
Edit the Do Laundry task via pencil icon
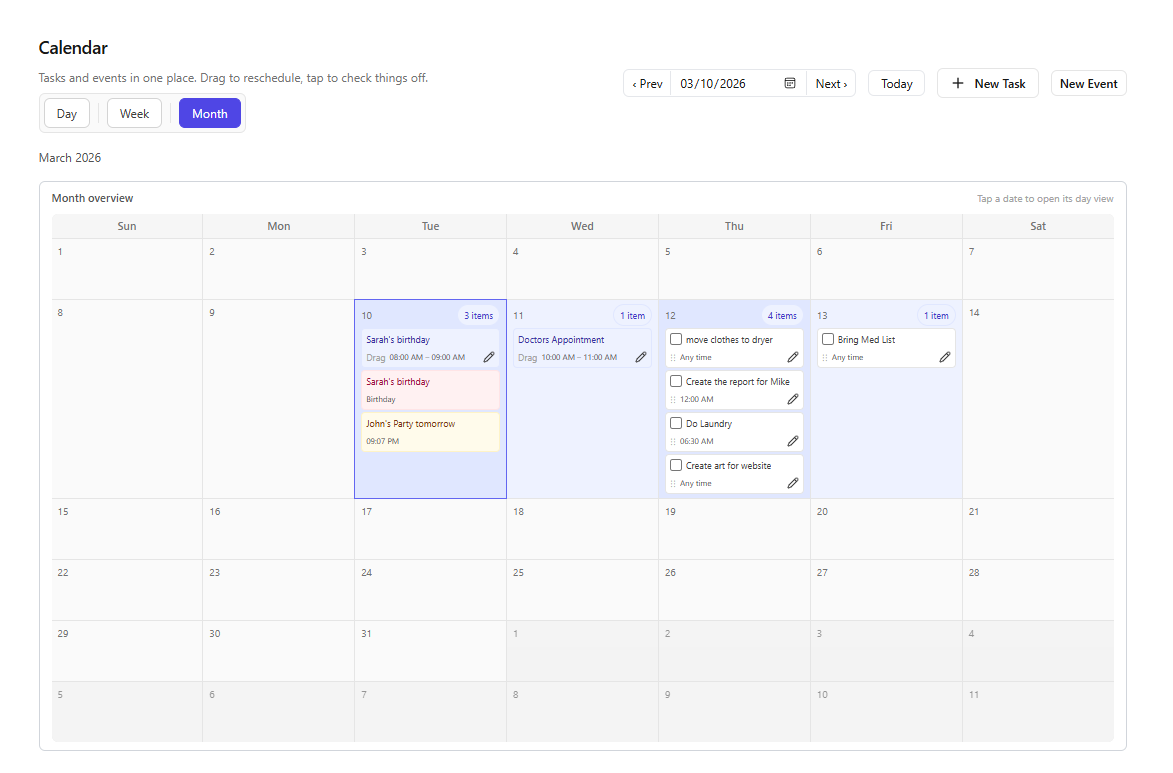[793, 440]
